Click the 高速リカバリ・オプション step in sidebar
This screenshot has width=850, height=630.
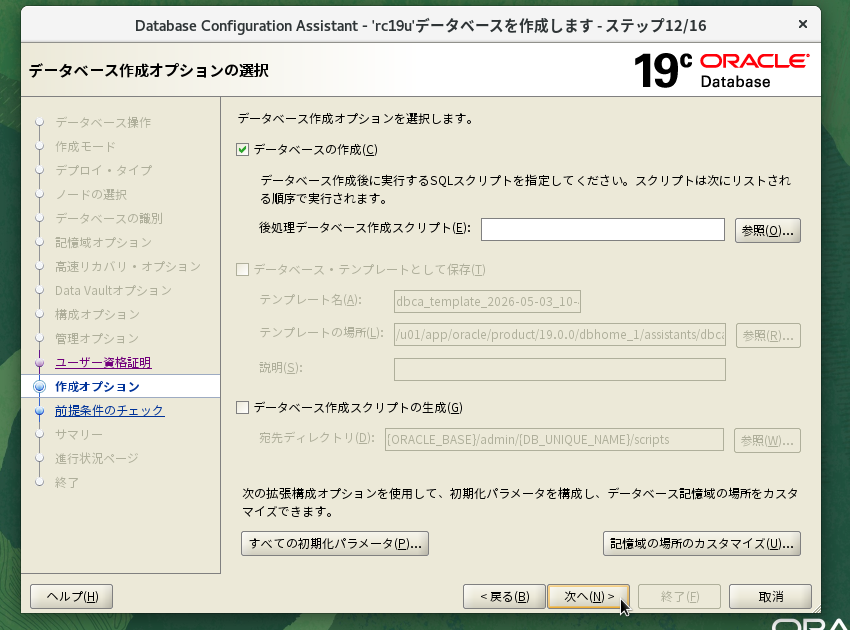click(128, 267)
